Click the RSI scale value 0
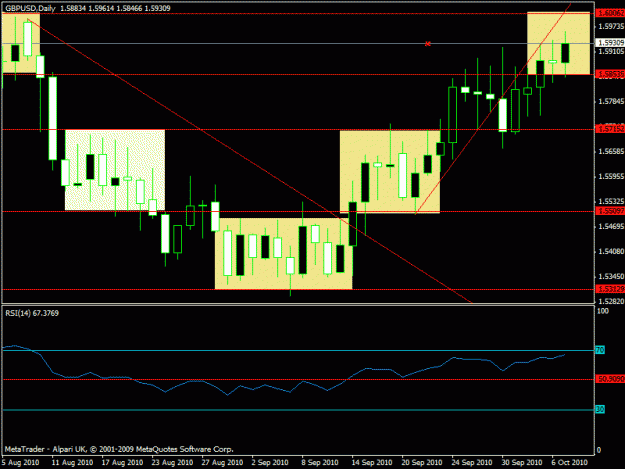This screenshot has height=469, width=625. pyautogui.click(x=599, y=450)
